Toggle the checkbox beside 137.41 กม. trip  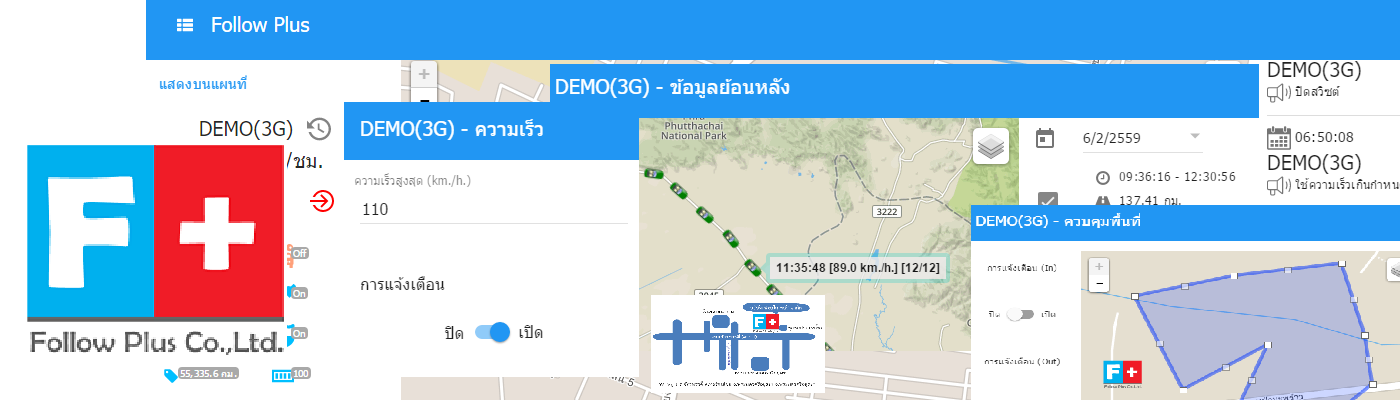1046,201
